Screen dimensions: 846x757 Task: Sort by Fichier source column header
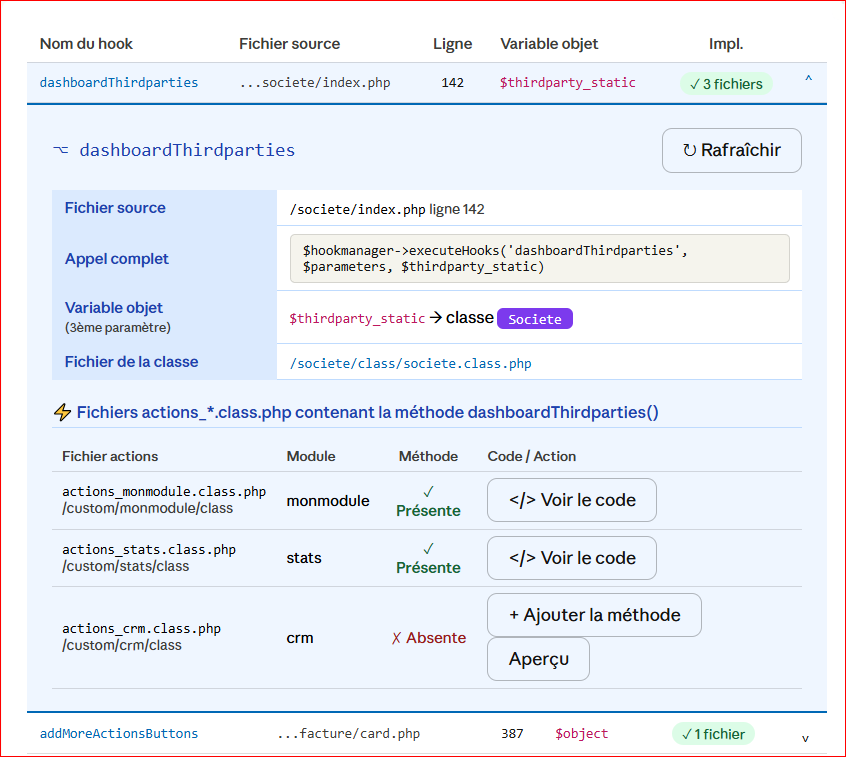[x=289, y=44]
